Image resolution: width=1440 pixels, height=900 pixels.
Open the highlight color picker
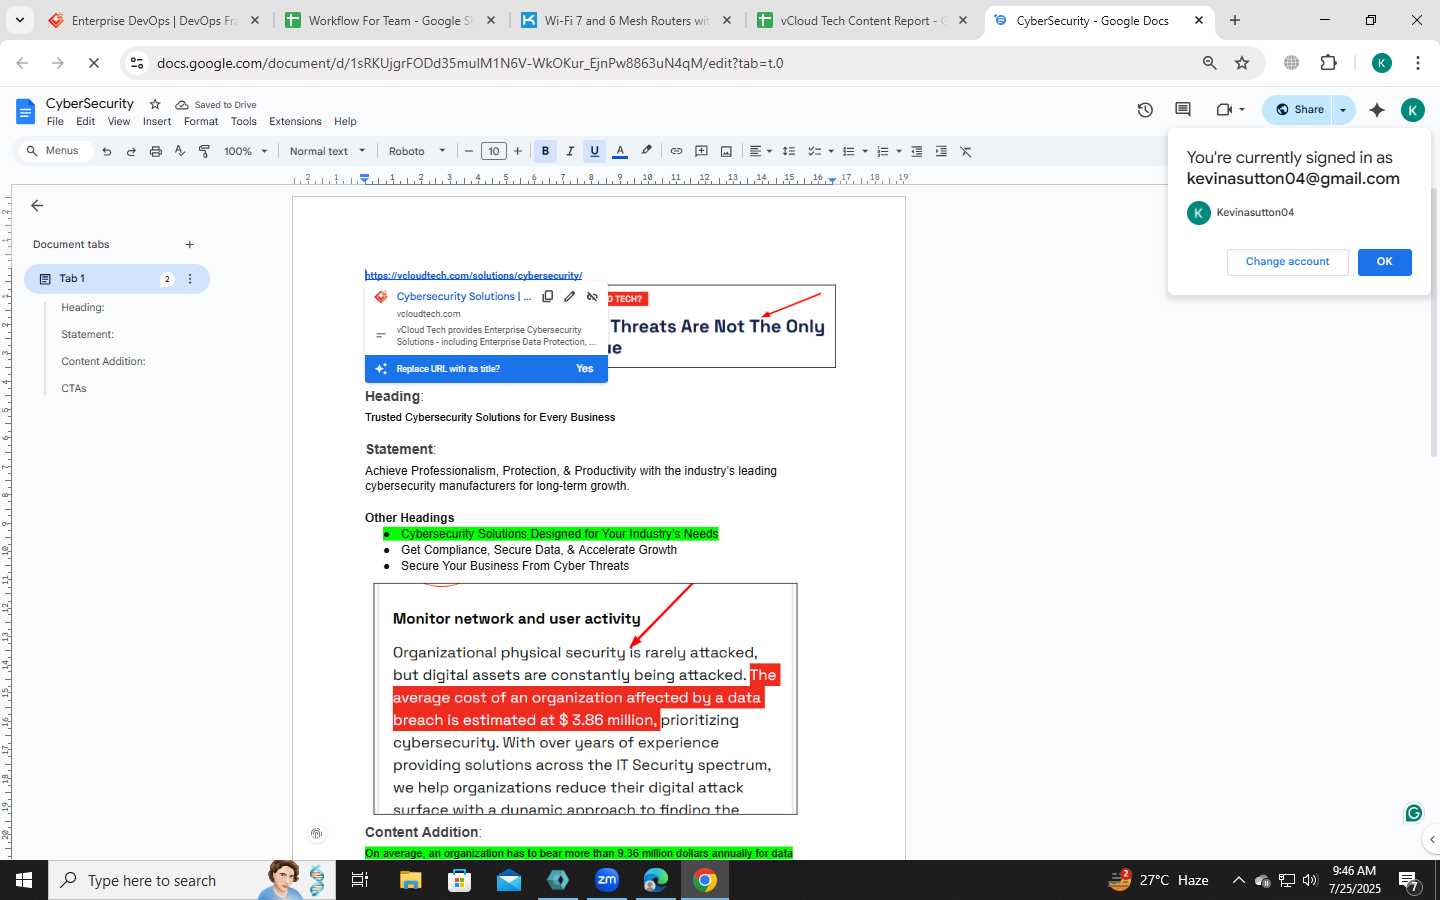(x=646, y=151)
